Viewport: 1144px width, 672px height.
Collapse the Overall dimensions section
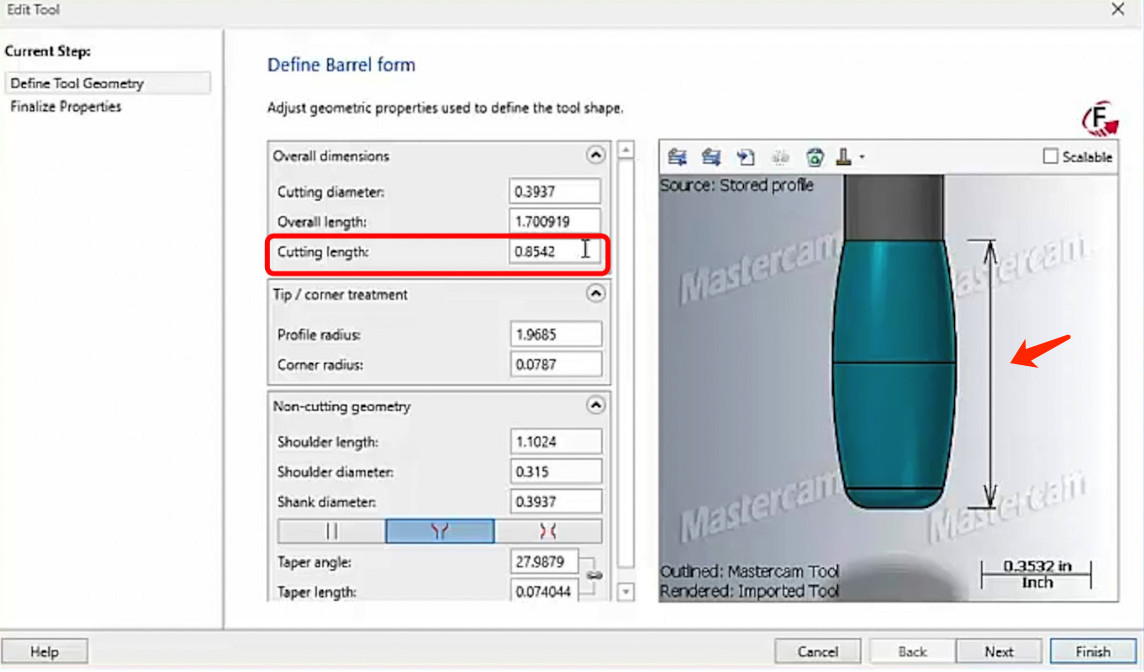(x=595, y=155)
